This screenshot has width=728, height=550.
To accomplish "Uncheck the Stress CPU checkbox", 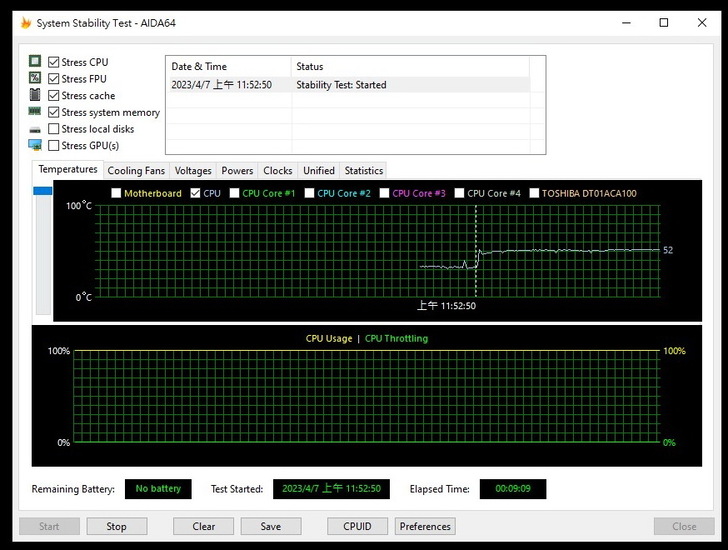I will [x=54, y=62].
